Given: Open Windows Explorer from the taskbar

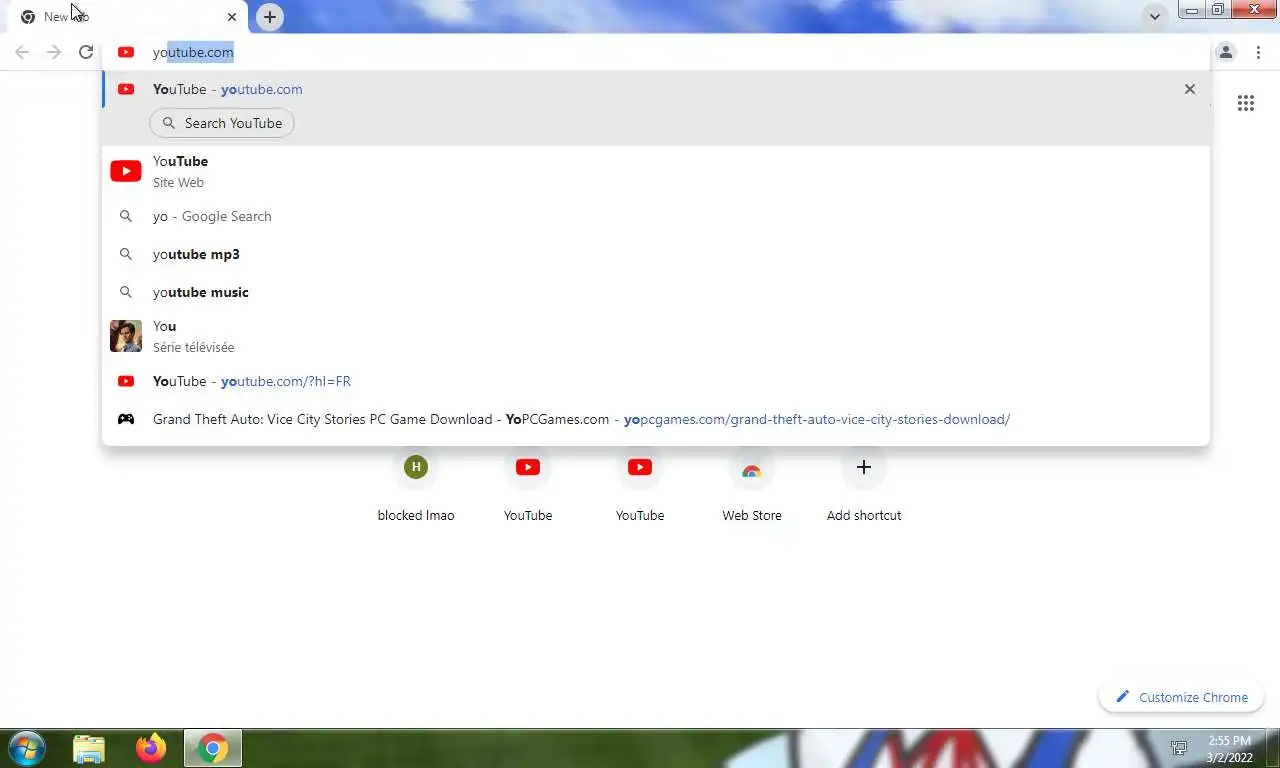Looking at the screenshot, I should 89,748.
